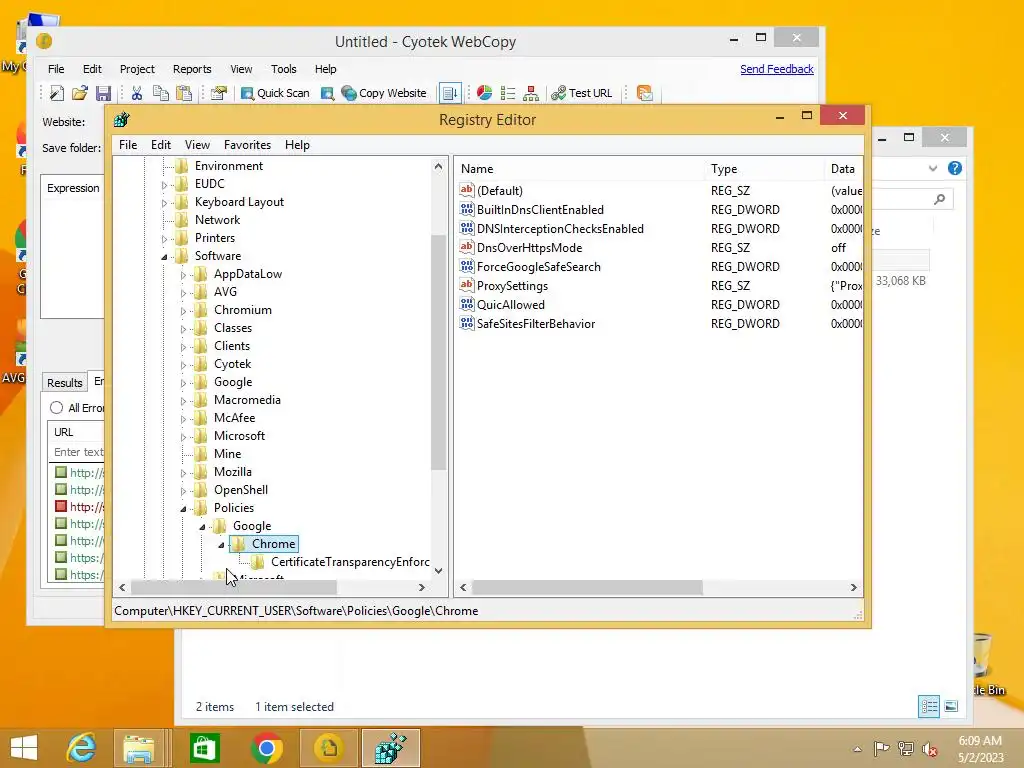Open Registry Editor Favorites menu
Screen dimensions: 1024x768
coord(247,145)
